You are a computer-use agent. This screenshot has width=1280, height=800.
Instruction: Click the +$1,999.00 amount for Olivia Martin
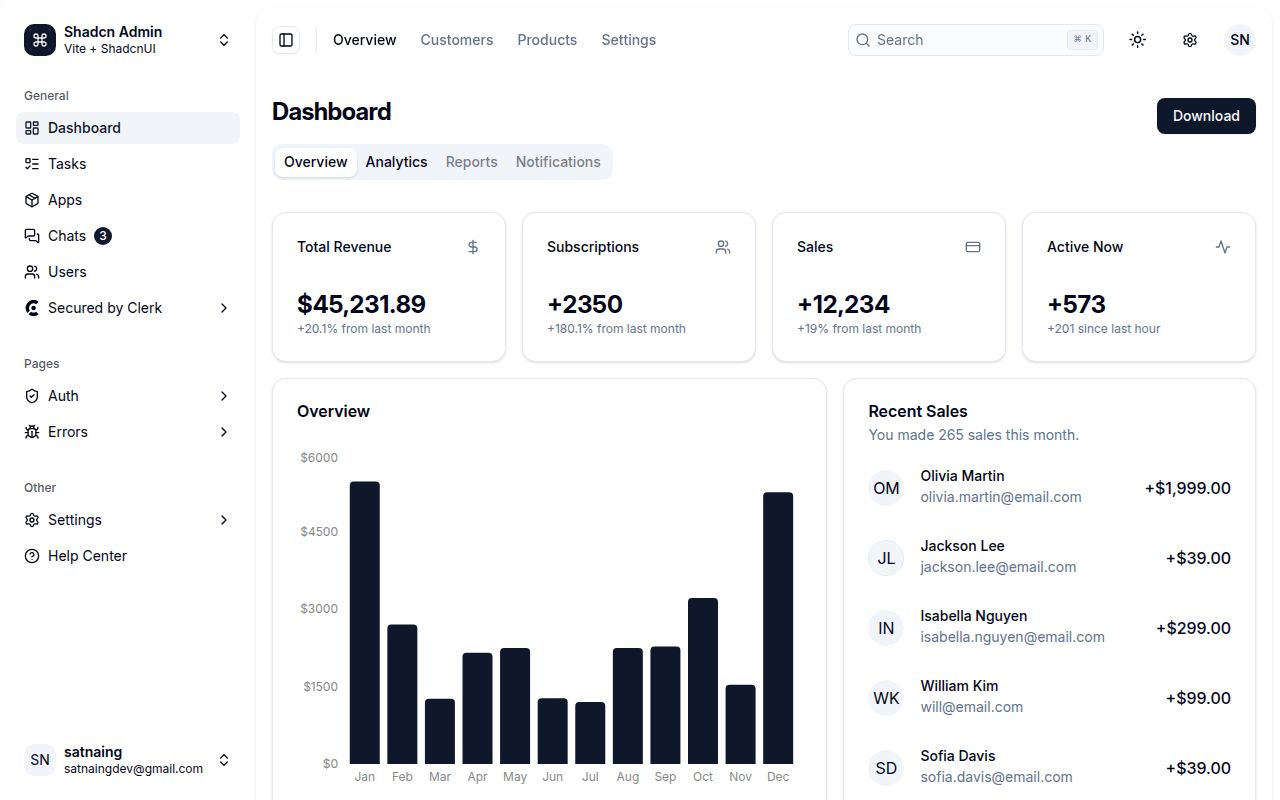tap(1188, 488)
